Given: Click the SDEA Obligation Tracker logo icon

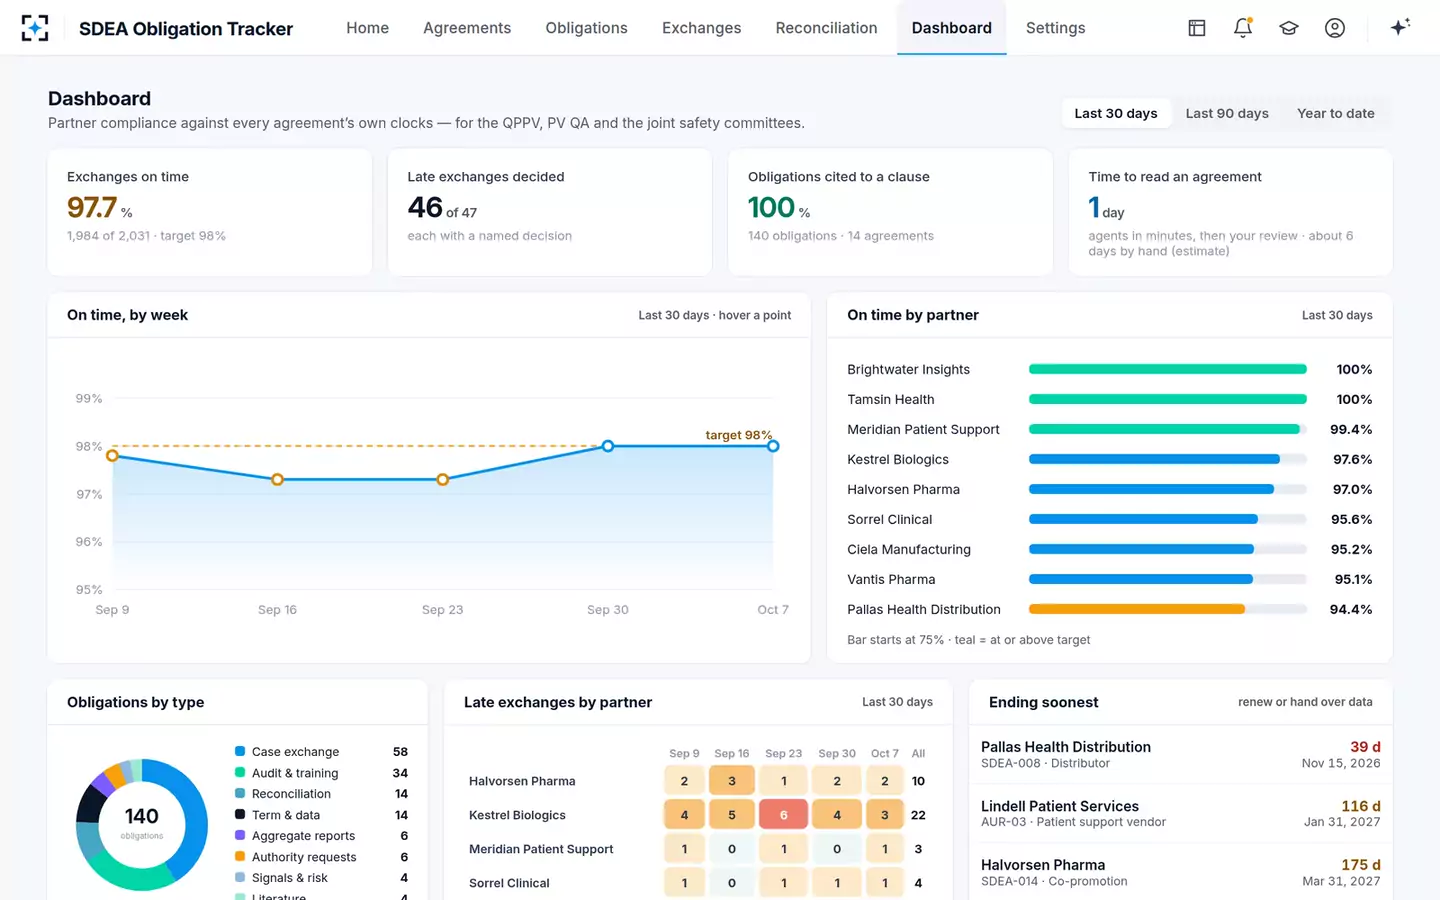Looking at the screenshot, I should (x=35, y=28).
